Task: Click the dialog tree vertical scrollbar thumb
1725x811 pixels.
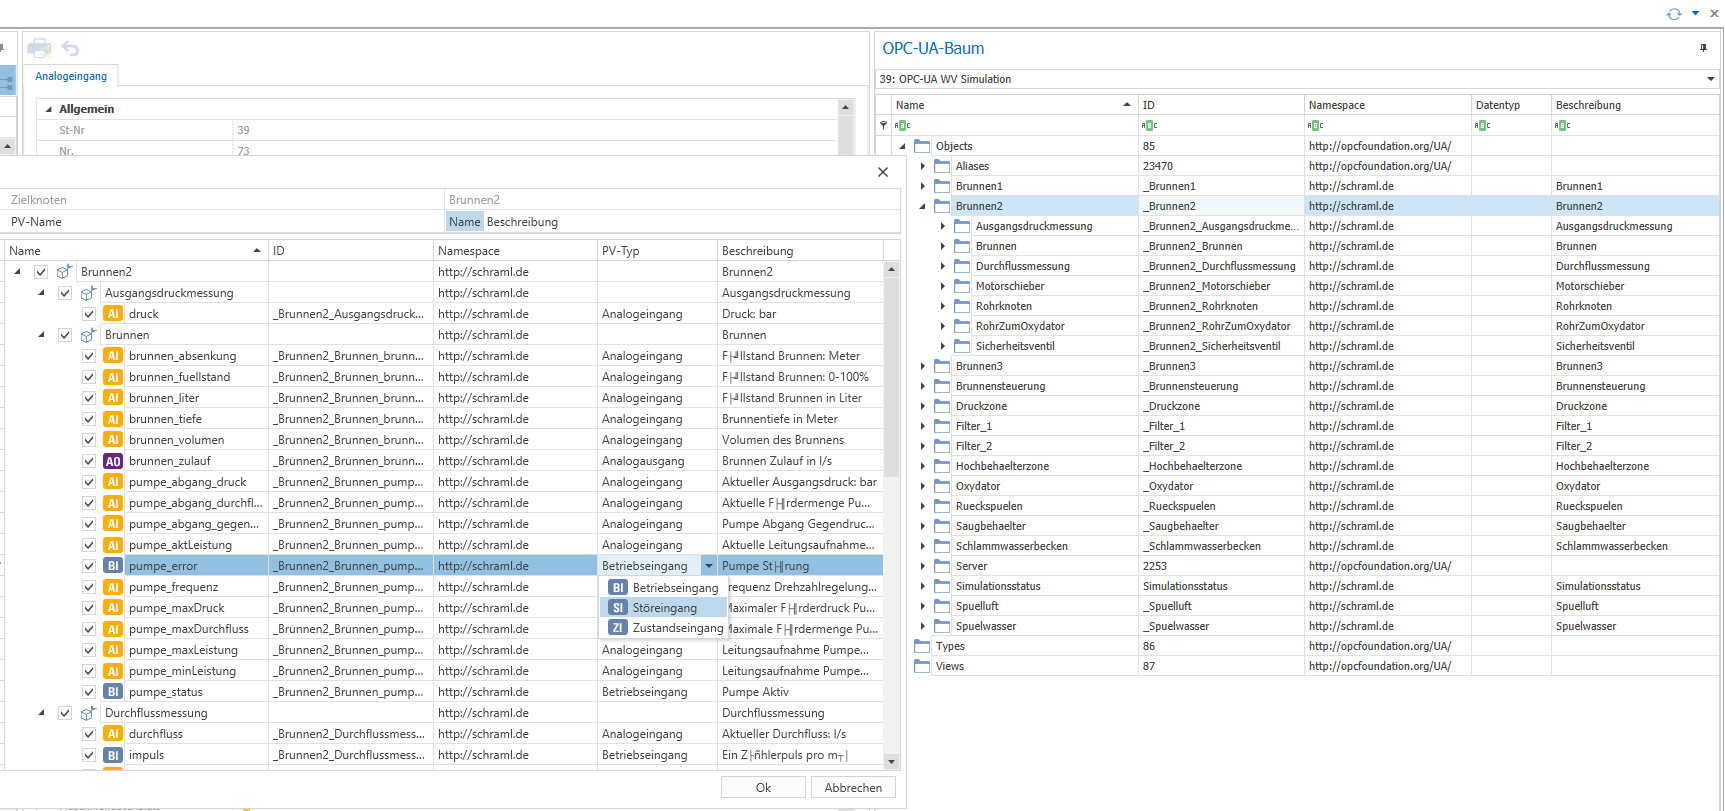Action: (891, 378)
